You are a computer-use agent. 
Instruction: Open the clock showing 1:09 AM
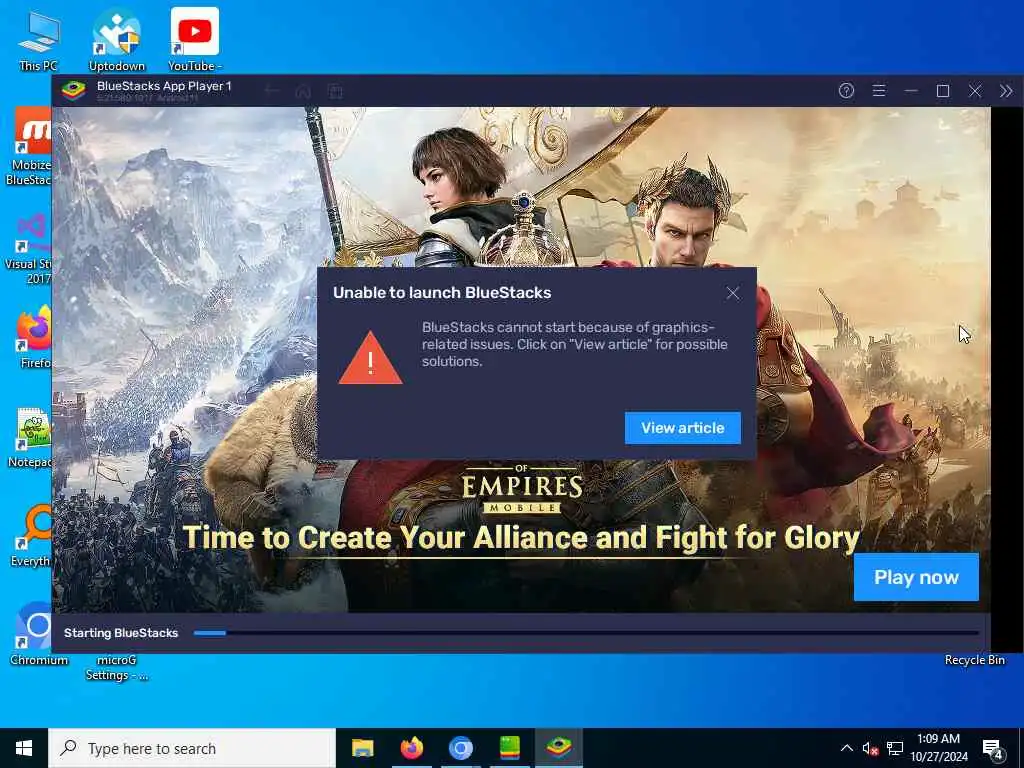938,748
